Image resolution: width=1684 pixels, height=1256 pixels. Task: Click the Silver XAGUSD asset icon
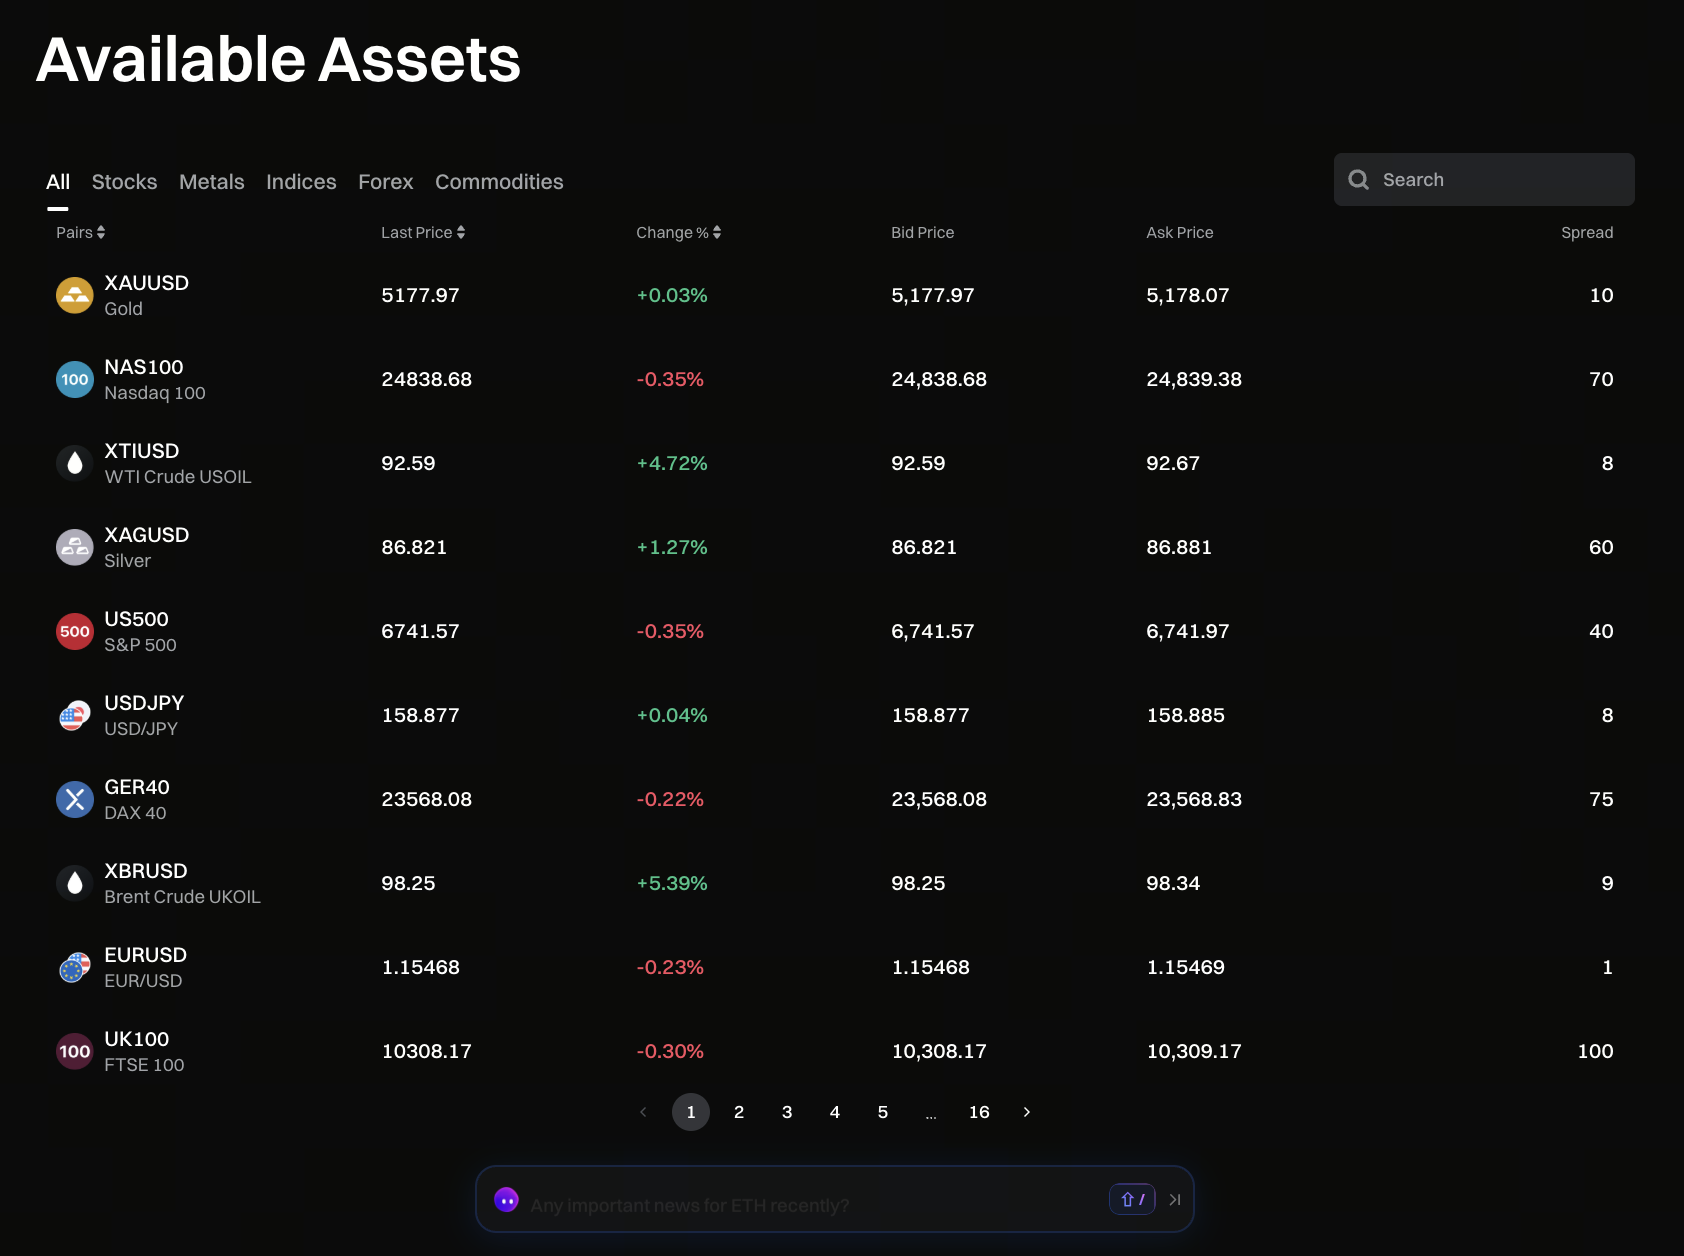[75, 548]
